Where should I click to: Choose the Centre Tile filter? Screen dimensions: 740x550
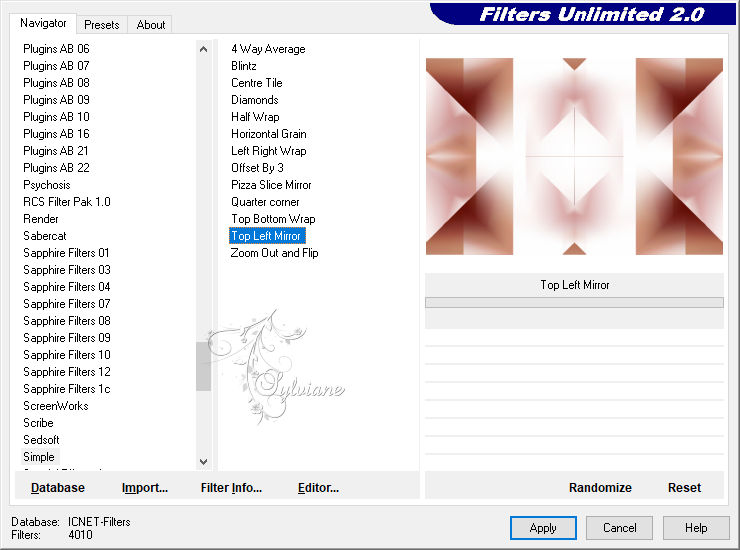tap(257, 83)
